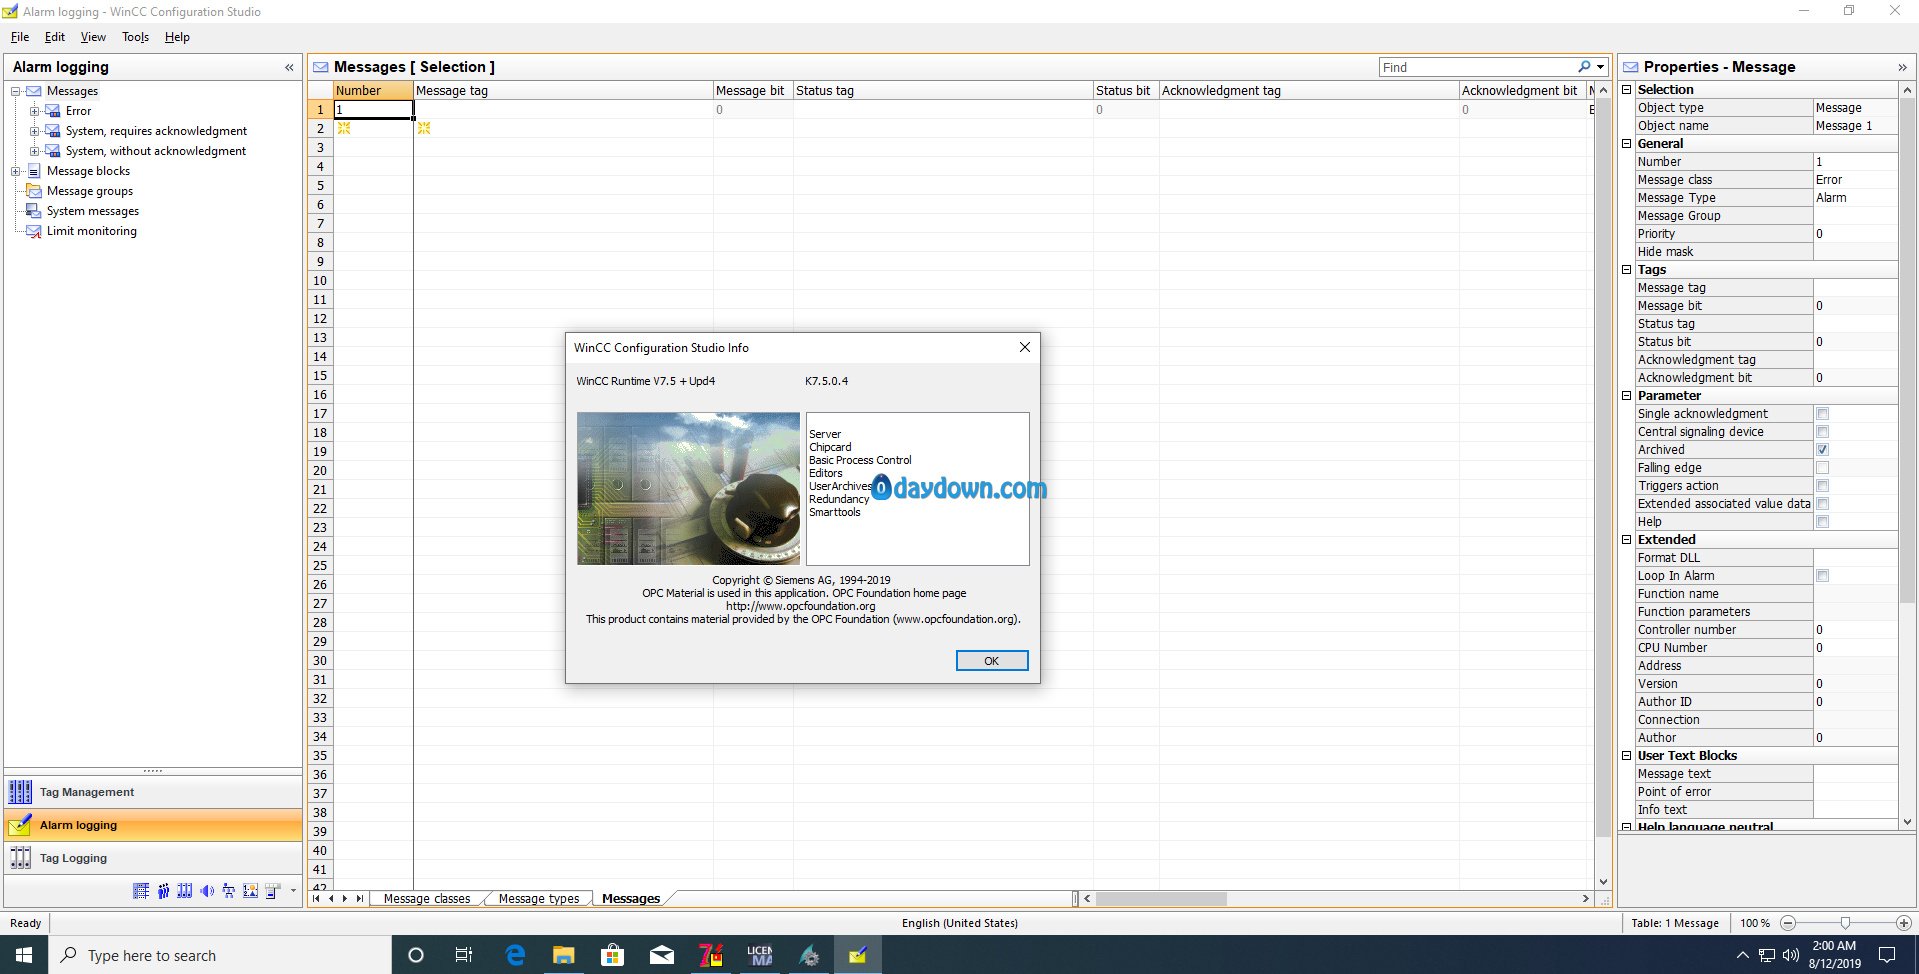The width and height of the screenshot is (1919, 974).
Task: Expand System, requires acknowledgment node
Action: point(35,131)
